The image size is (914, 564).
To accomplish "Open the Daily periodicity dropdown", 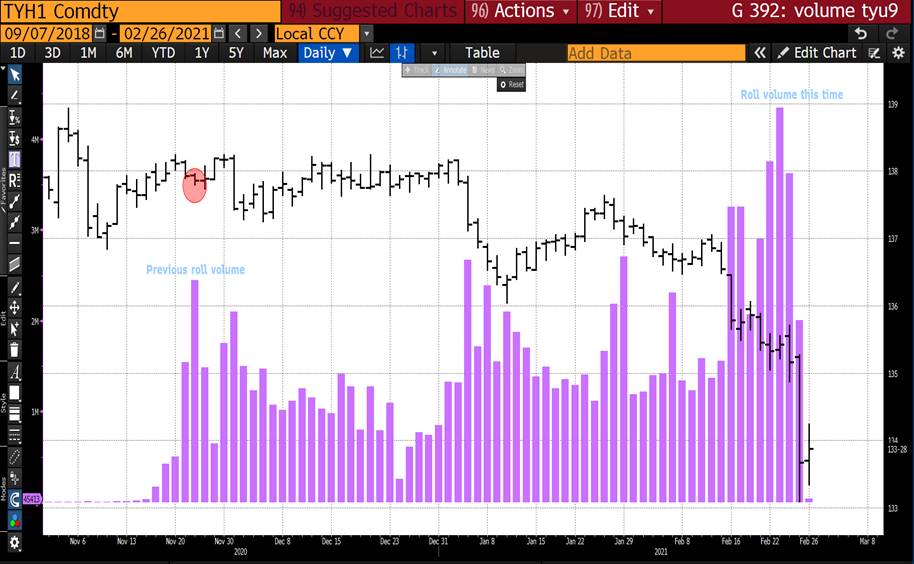I will tap(328, 53).
